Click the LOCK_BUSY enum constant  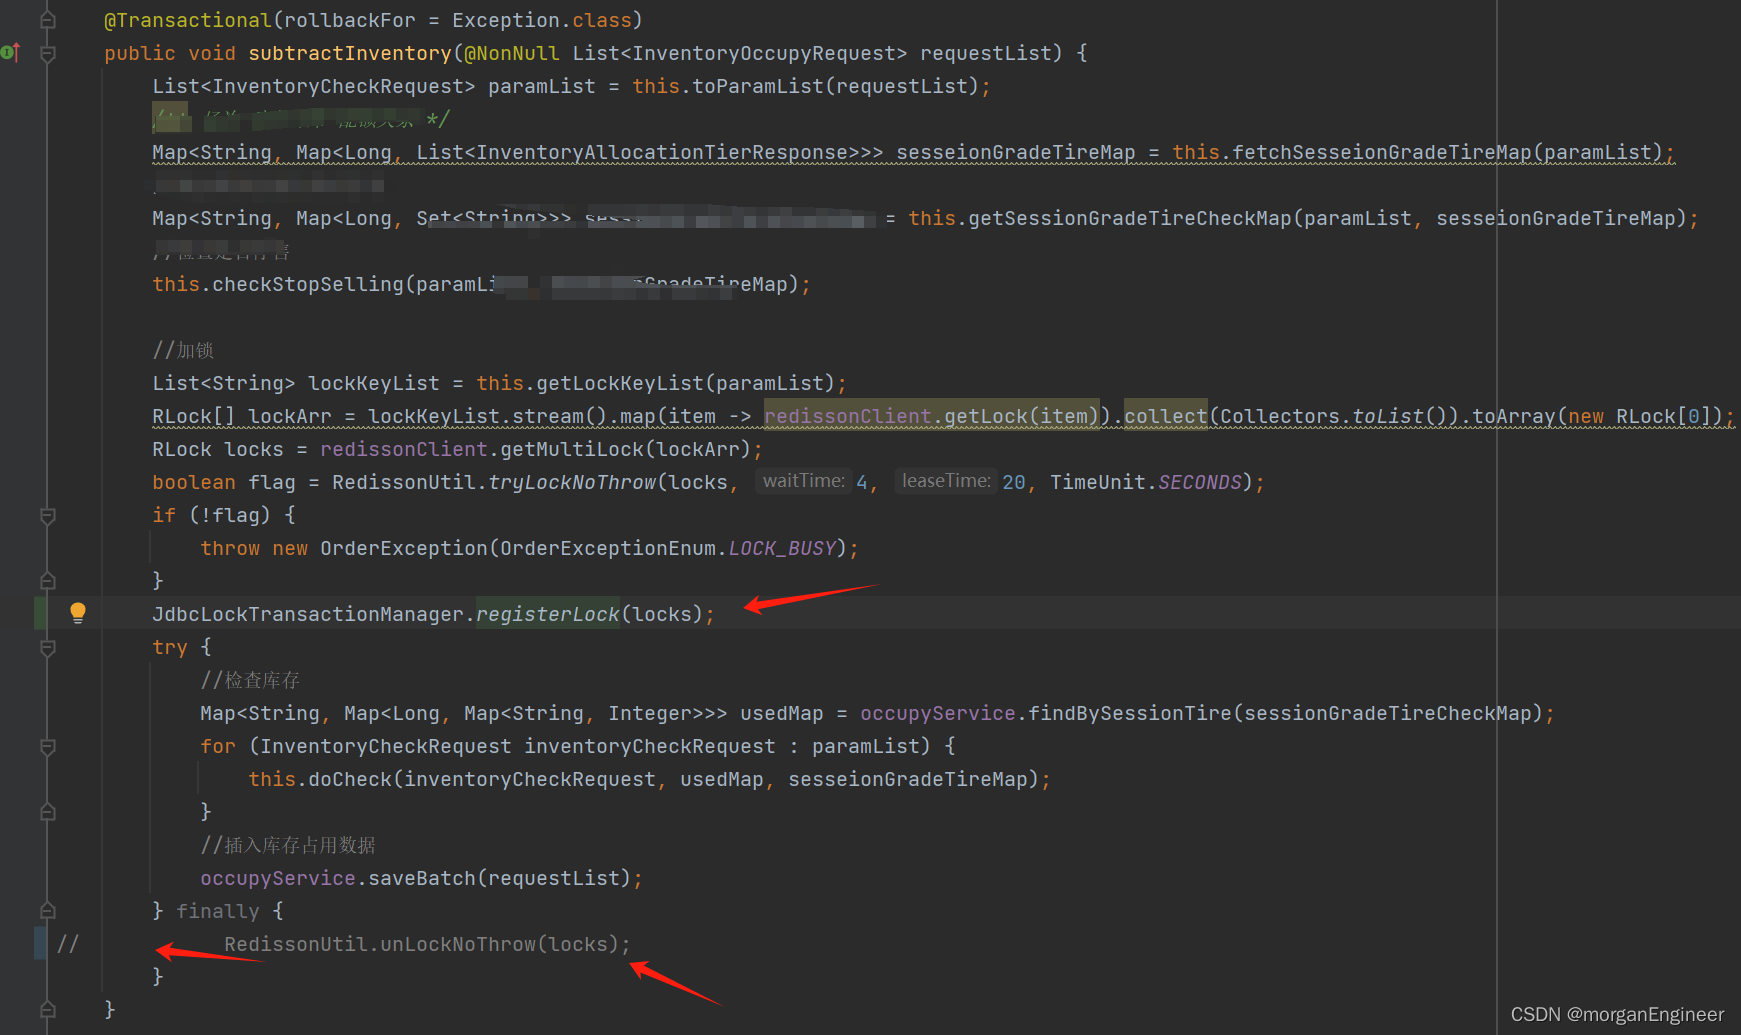pos(782,548)
